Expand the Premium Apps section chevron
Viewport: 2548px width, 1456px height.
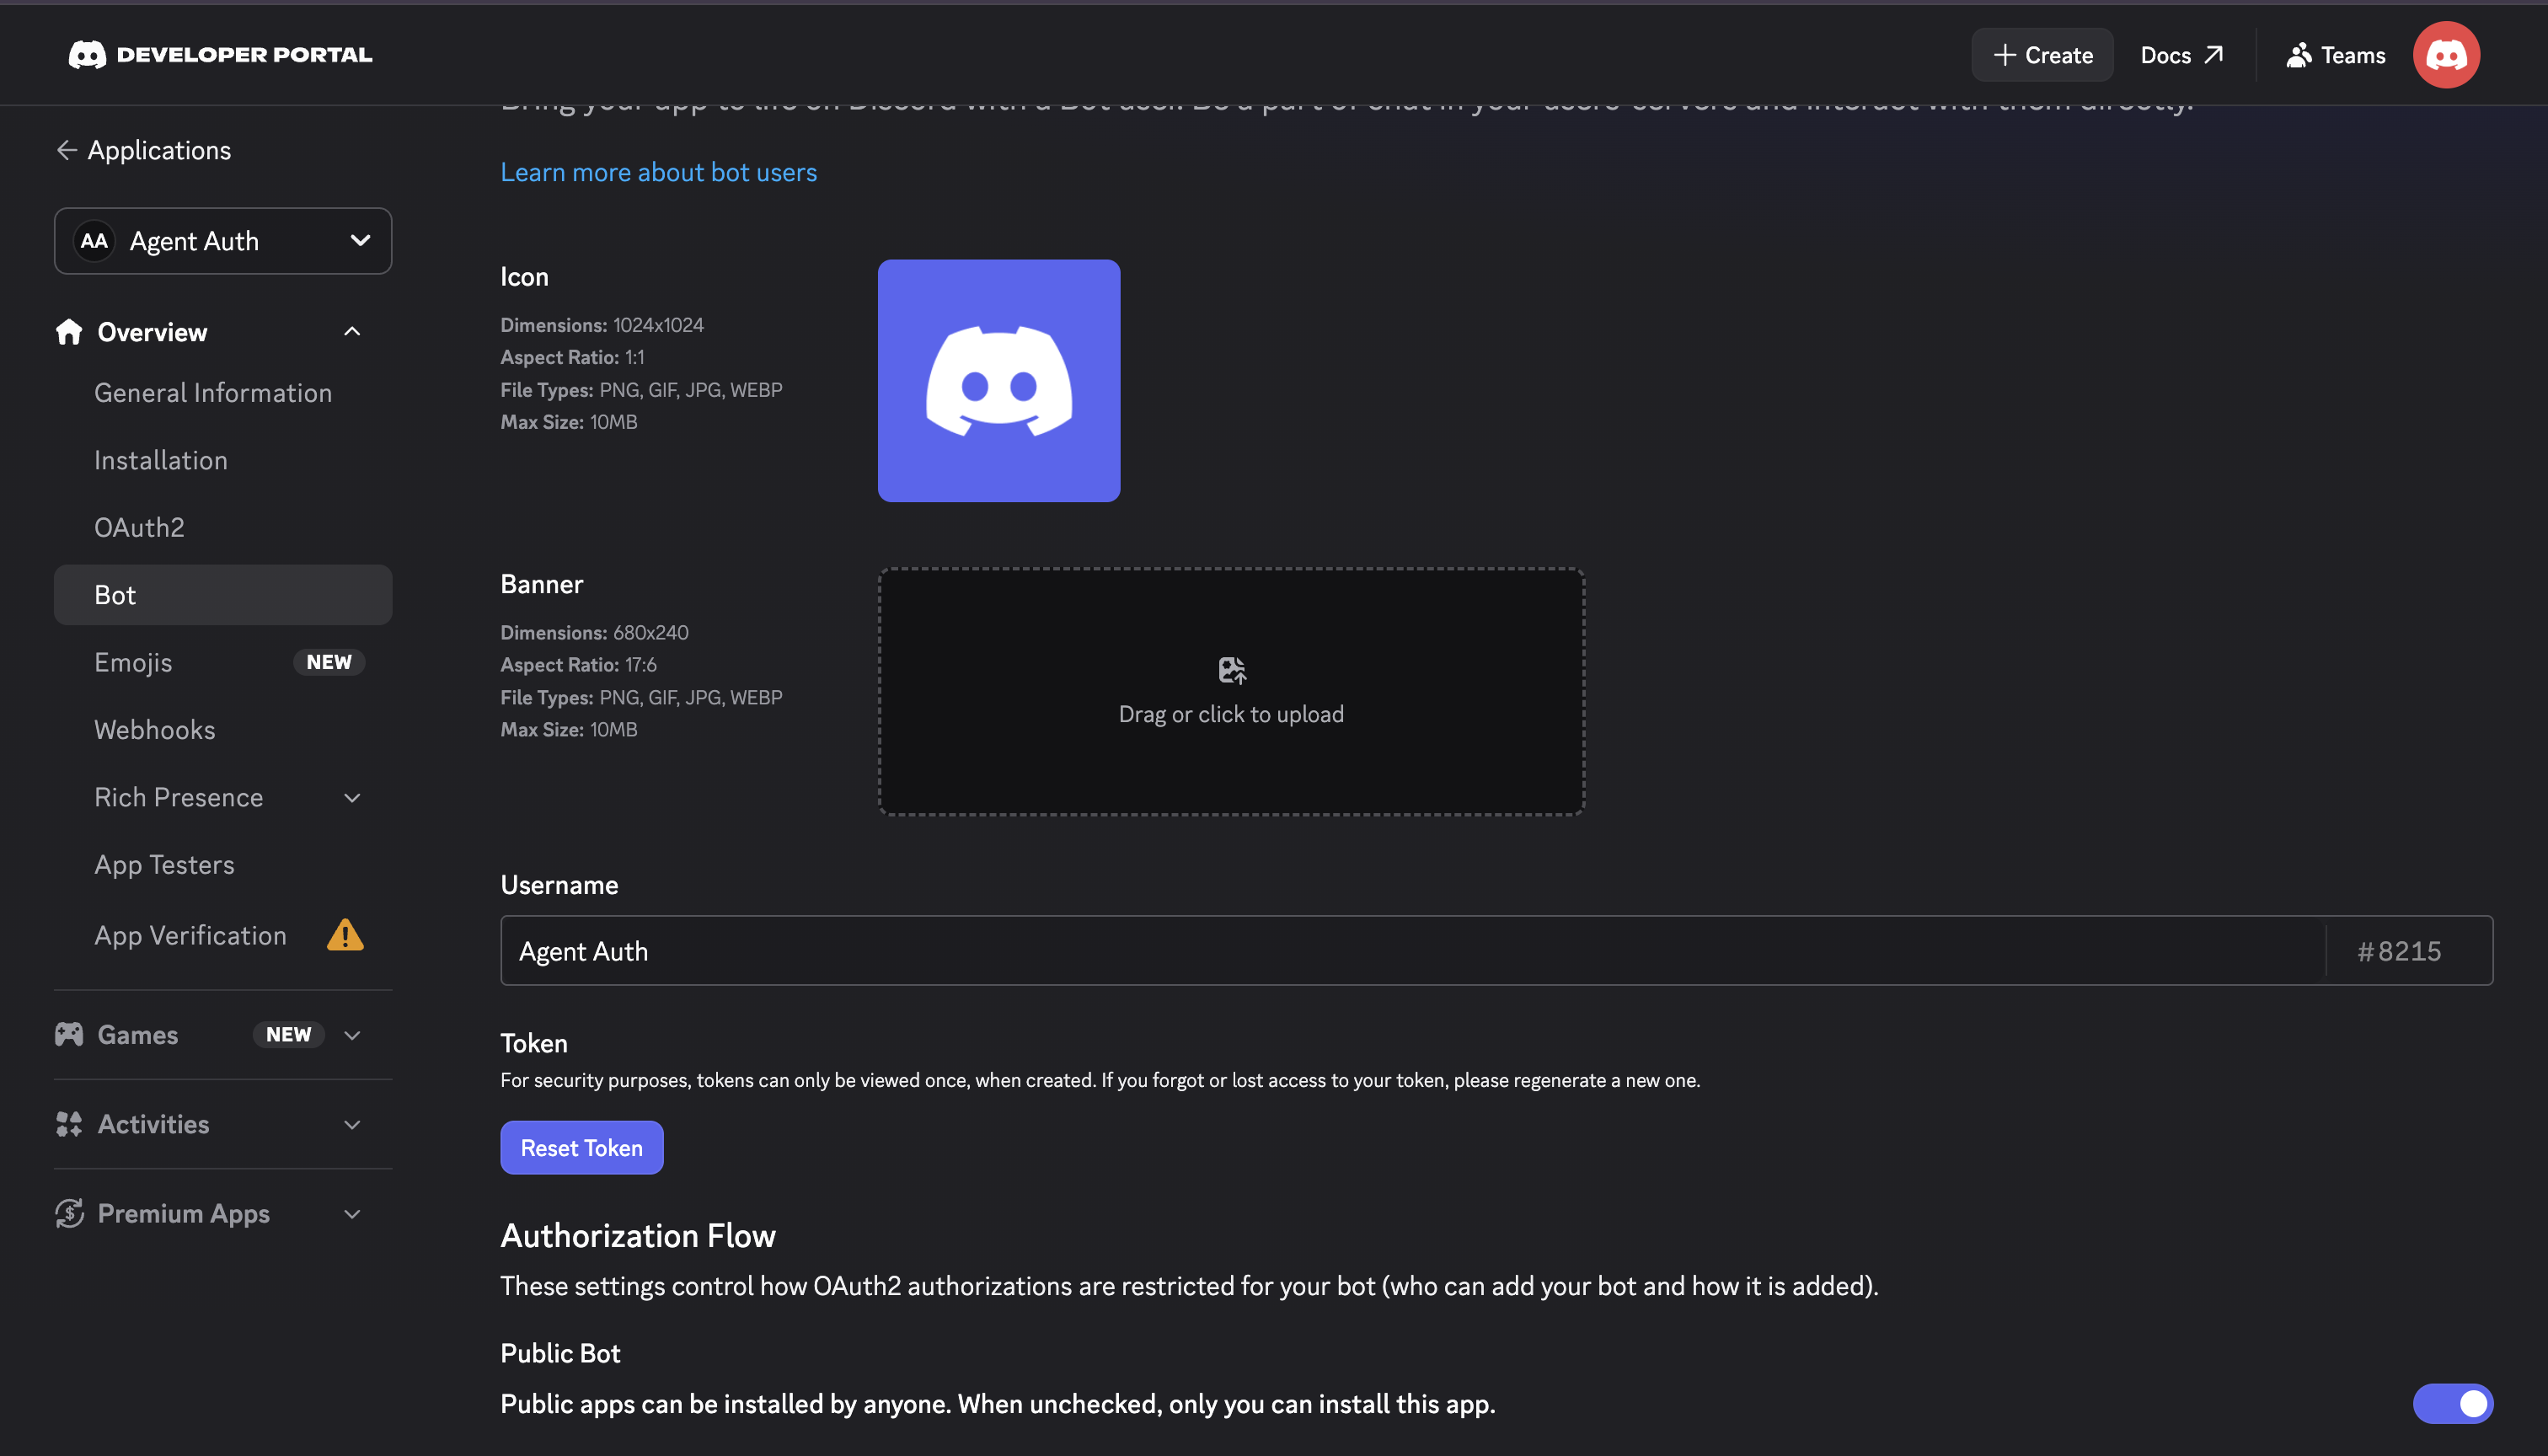[x=352, y=1213]
